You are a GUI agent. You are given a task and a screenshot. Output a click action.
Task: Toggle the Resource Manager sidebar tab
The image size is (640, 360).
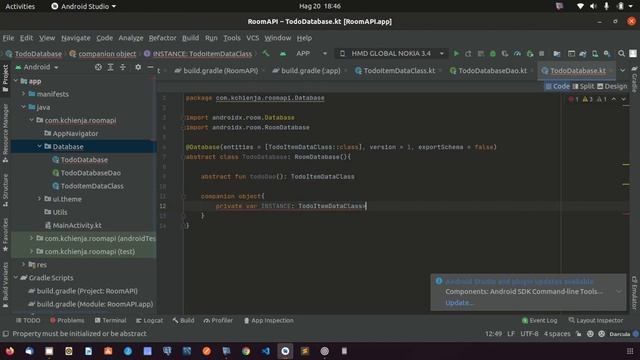tap(5, 133)
